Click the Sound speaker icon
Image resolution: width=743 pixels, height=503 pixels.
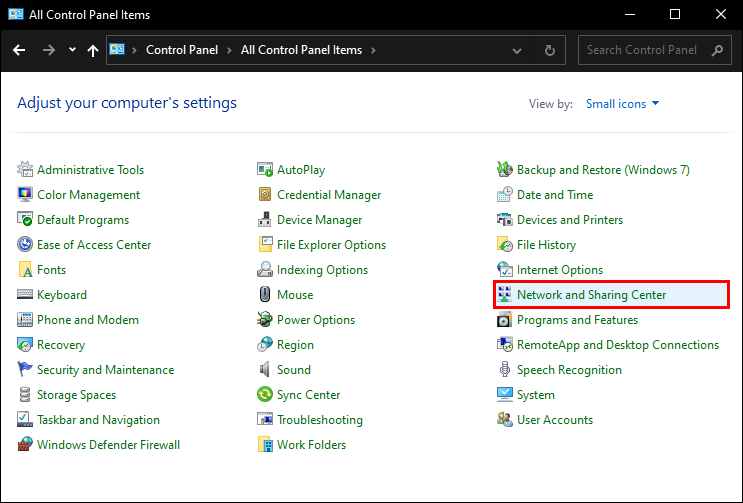click(x=265, y=369)
